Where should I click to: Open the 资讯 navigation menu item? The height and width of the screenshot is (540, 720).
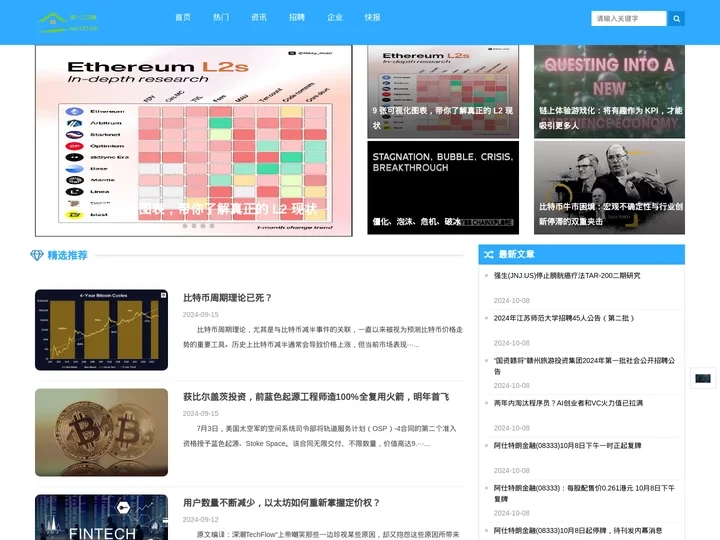[259, 17]
